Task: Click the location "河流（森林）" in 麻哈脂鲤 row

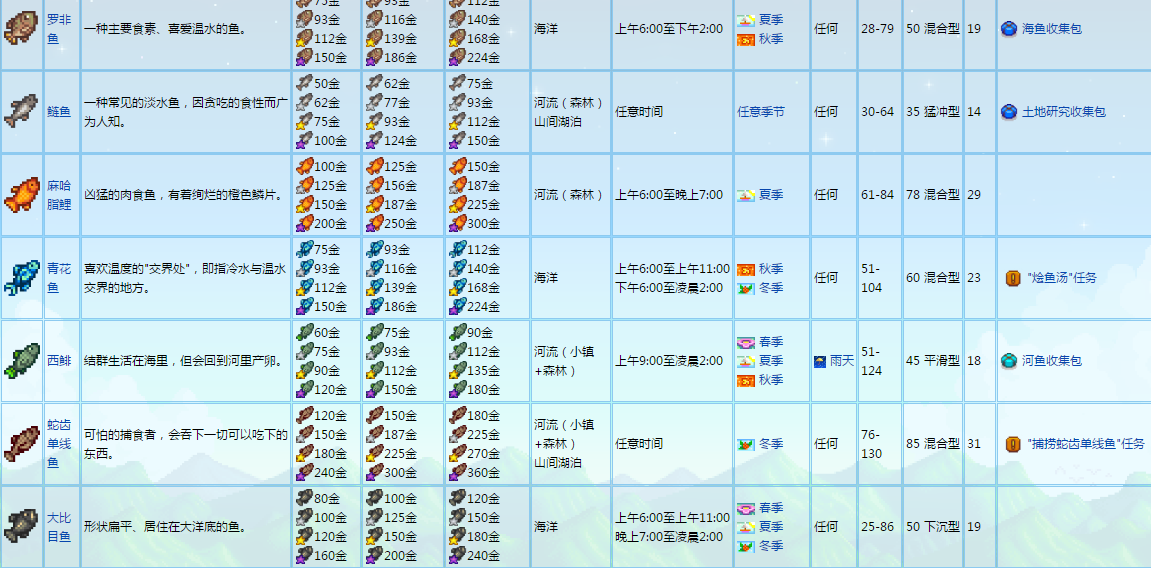Action: pos(569,194)
